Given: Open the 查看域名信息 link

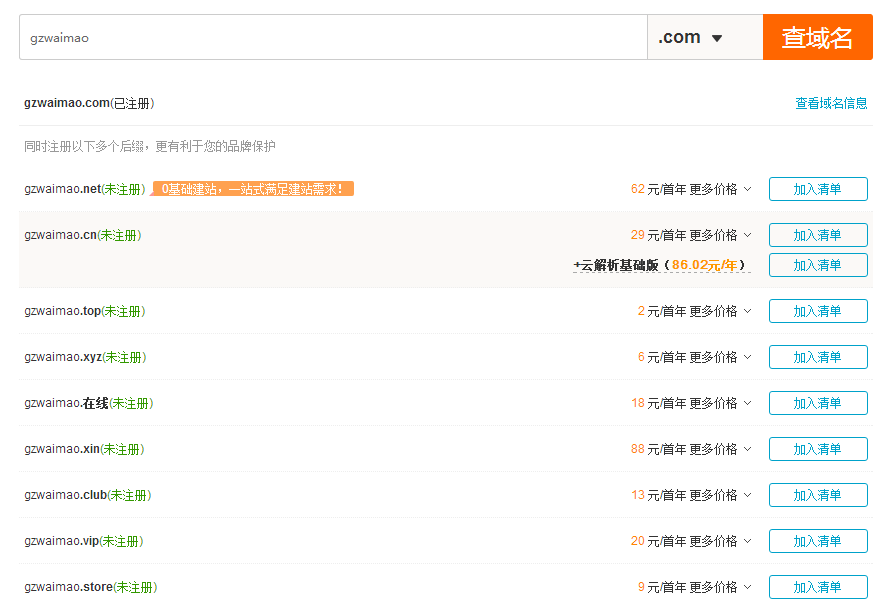Looking at the screenshot, I should pyautogui.click(x=831, y=103).
